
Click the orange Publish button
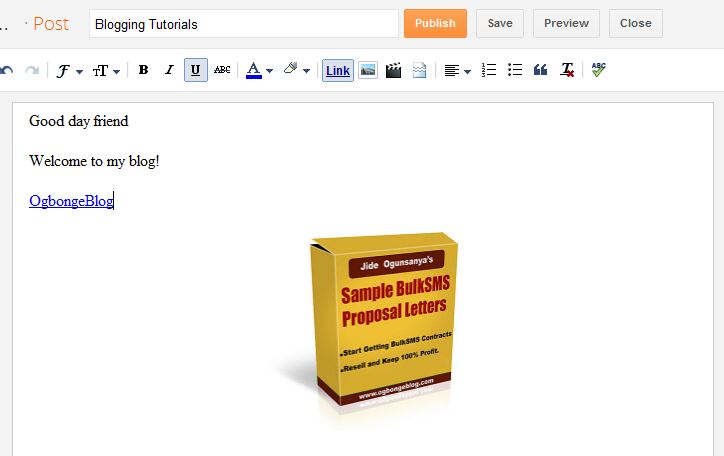coord(435,23)
